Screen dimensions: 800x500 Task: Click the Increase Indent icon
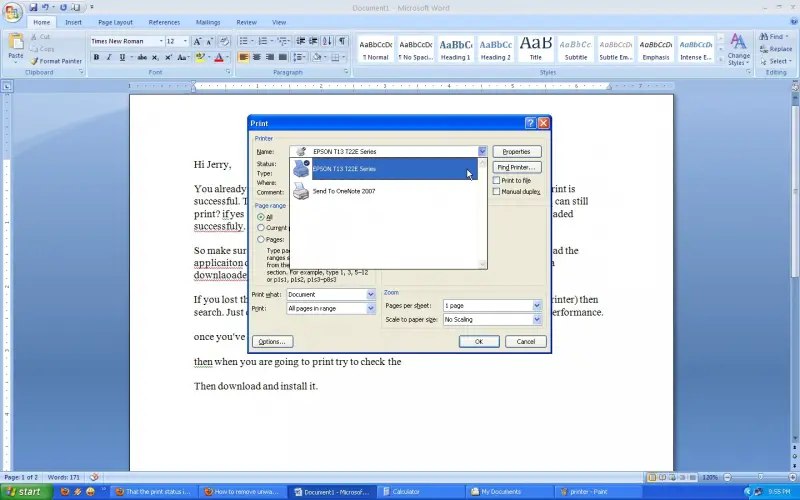[x=313, y=41]
